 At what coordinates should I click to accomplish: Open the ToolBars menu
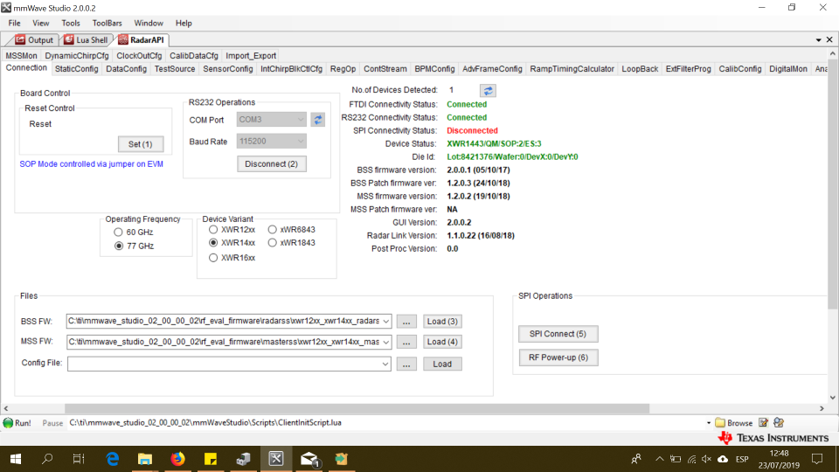(x=107, y=23)
